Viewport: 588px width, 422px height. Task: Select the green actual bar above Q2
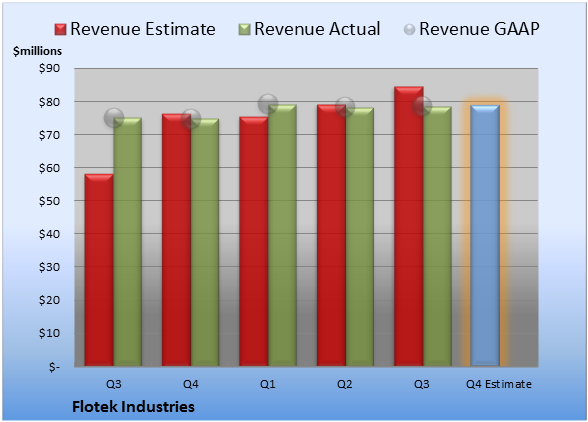click(x=360, y=237)
